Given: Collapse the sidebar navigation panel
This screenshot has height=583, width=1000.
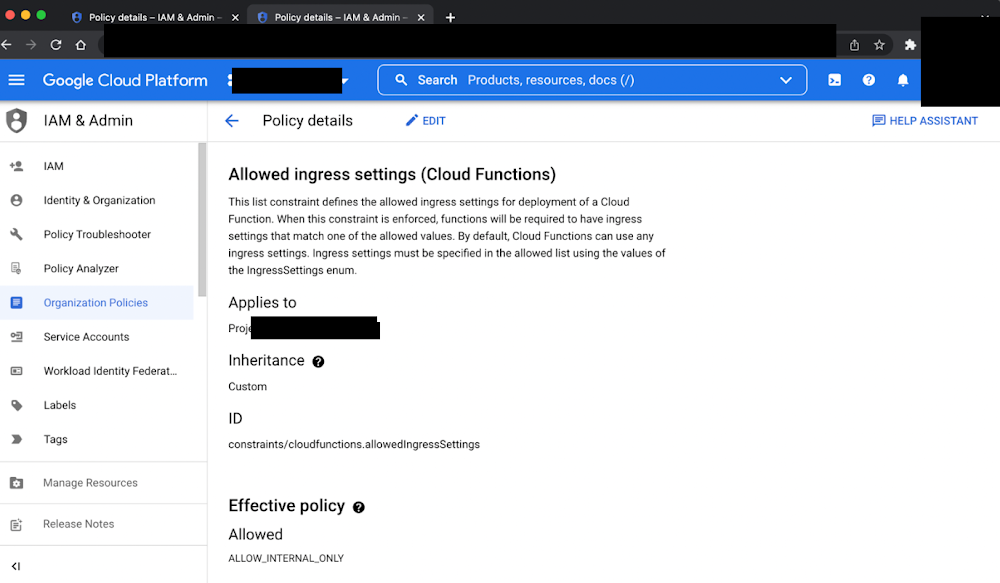Looking at the screenshot, I should (x=16, y=566).
